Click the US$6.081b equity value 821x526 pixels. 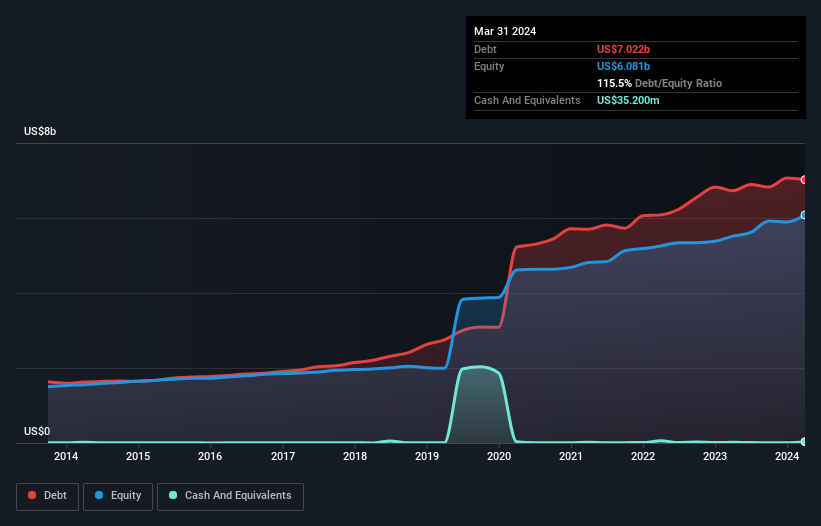[x=623, y=66]
